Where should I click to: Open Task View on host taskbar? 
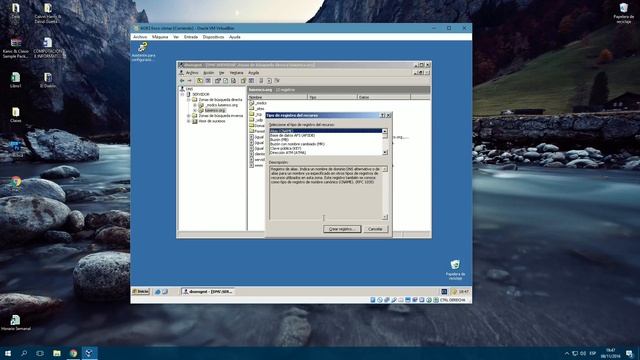tap(40, 353)
